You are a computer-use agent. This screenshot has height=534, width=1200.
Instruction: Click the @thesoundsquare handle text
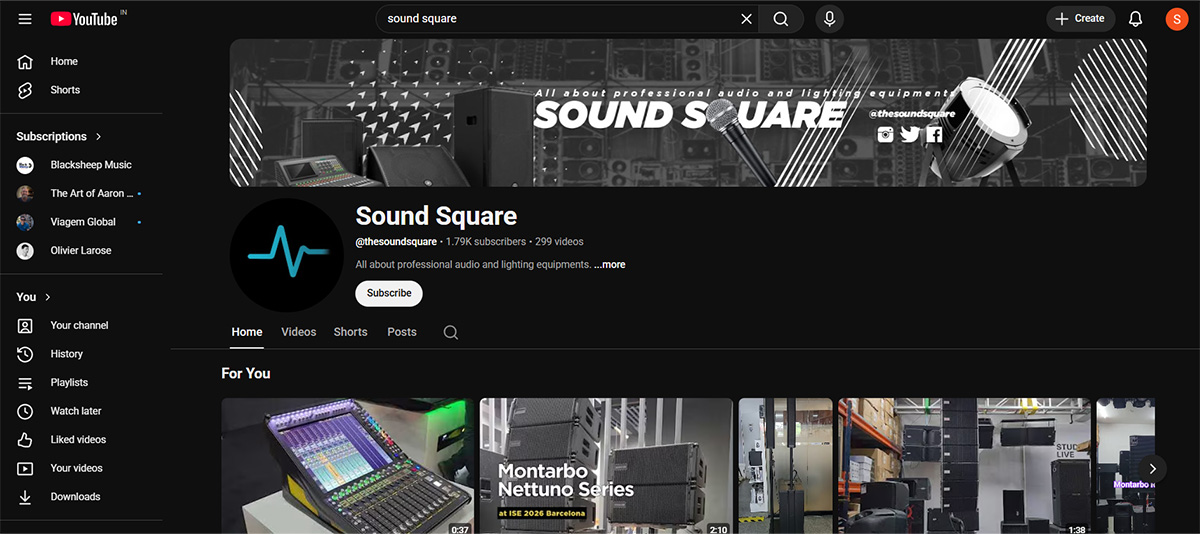coord(396,242)
